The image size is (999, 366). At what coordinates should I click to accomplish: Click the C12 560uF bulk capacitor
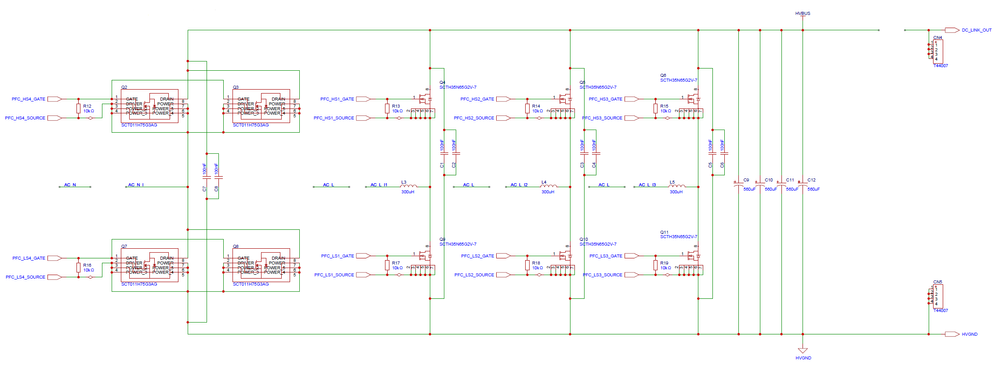803,183
